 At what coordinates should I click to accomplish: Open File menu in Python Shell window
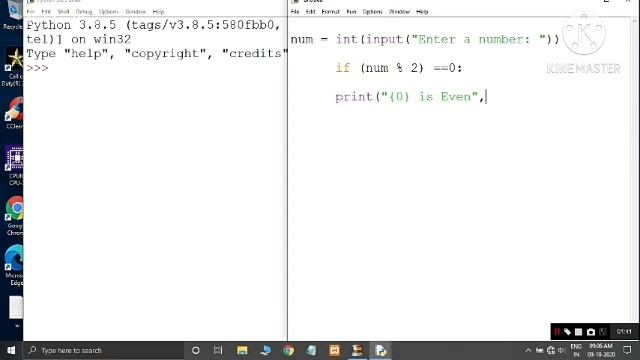click(x=31, y=12)
